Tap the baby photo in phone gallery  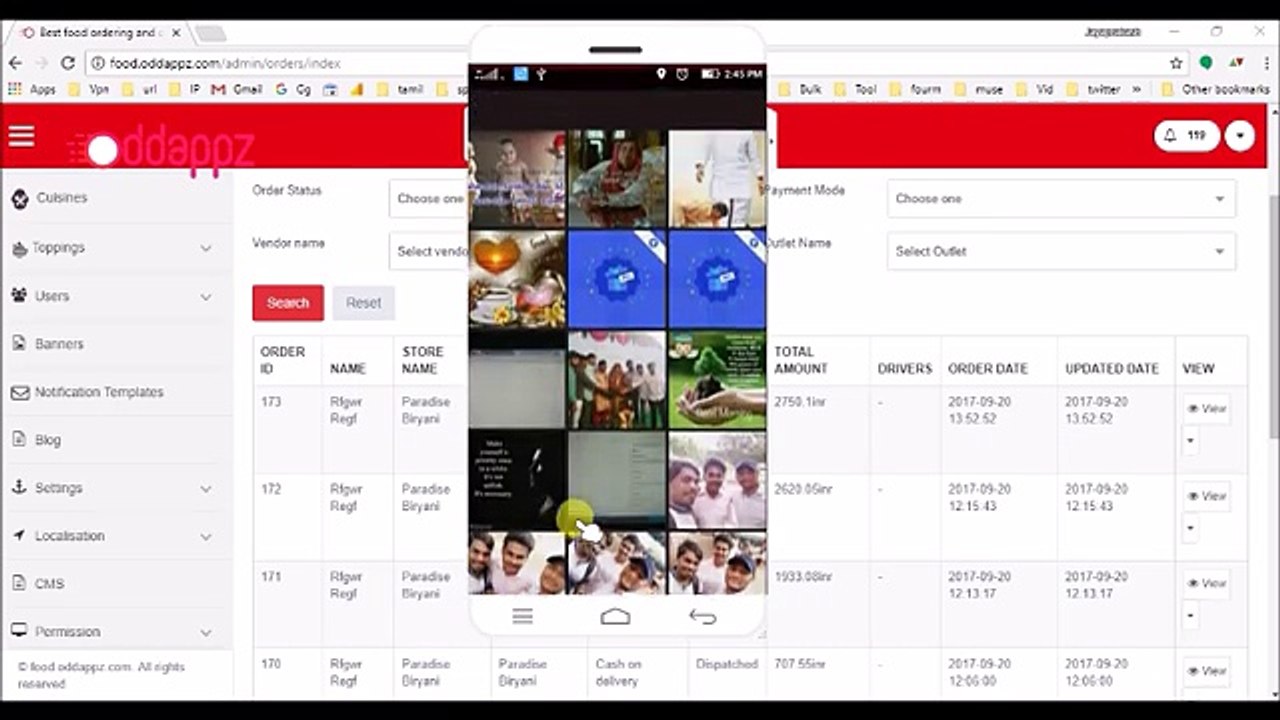point(517,179)
